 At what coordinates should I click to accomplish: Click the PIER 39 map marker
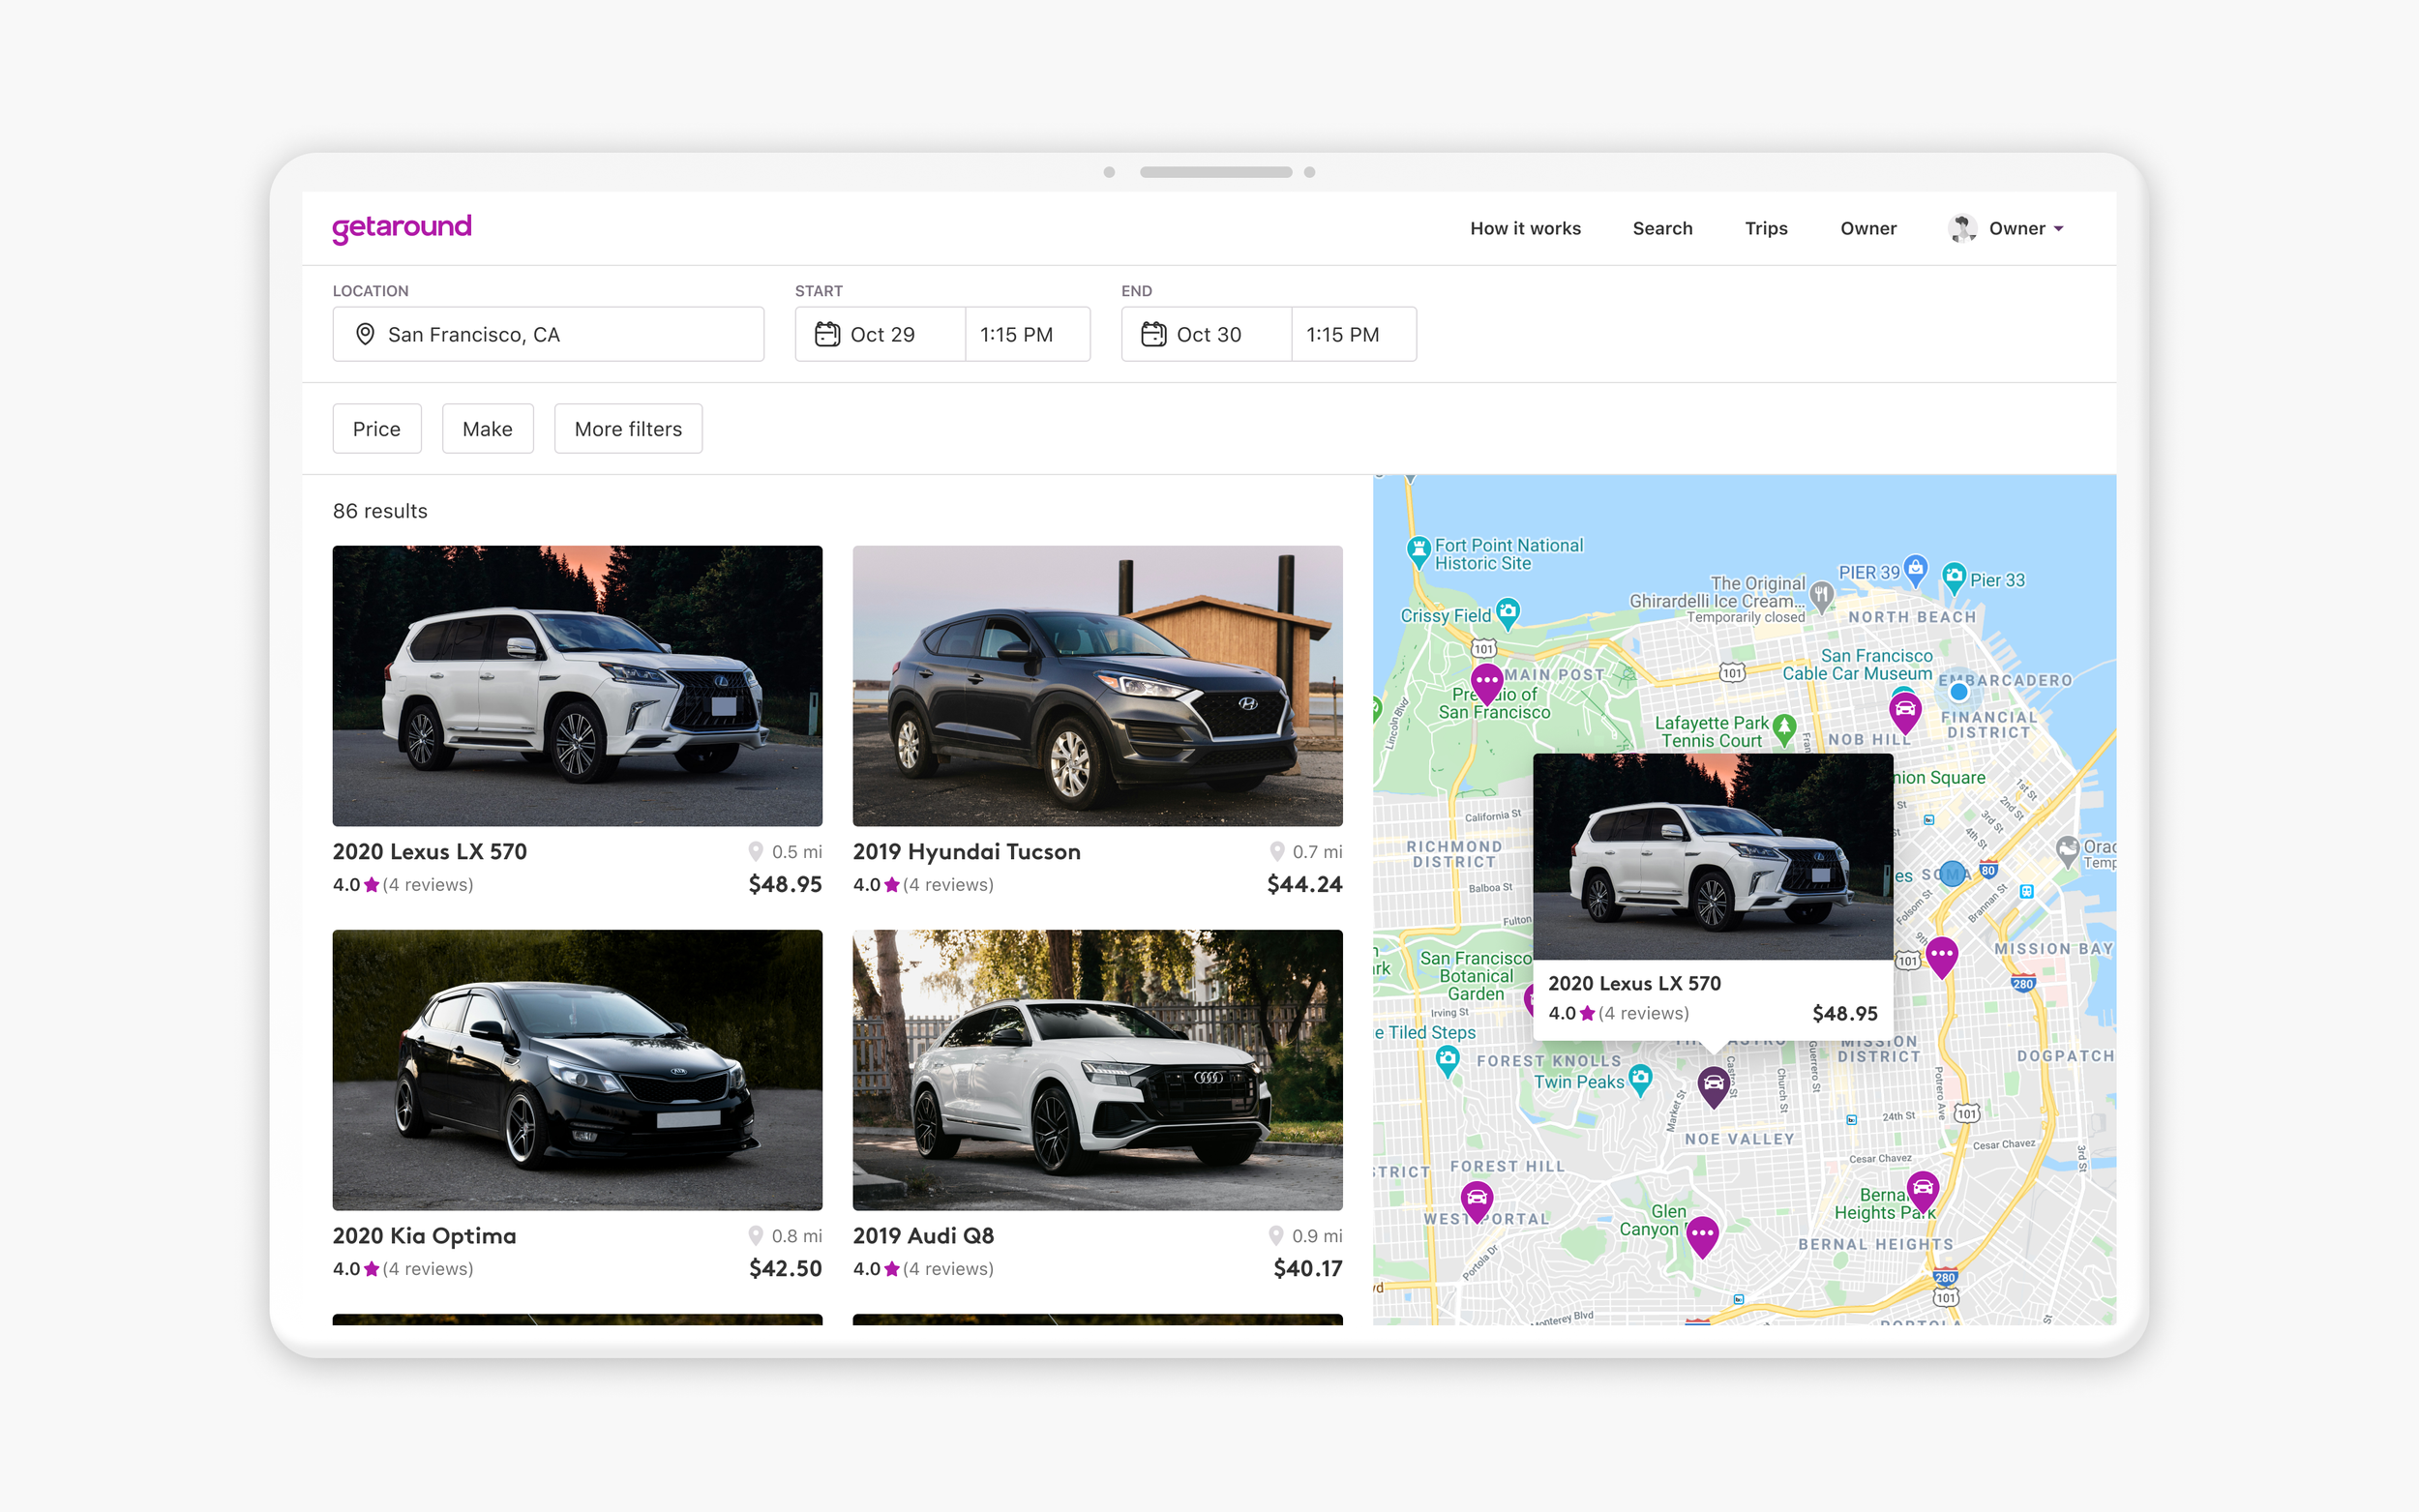[x=1915, y=569]
